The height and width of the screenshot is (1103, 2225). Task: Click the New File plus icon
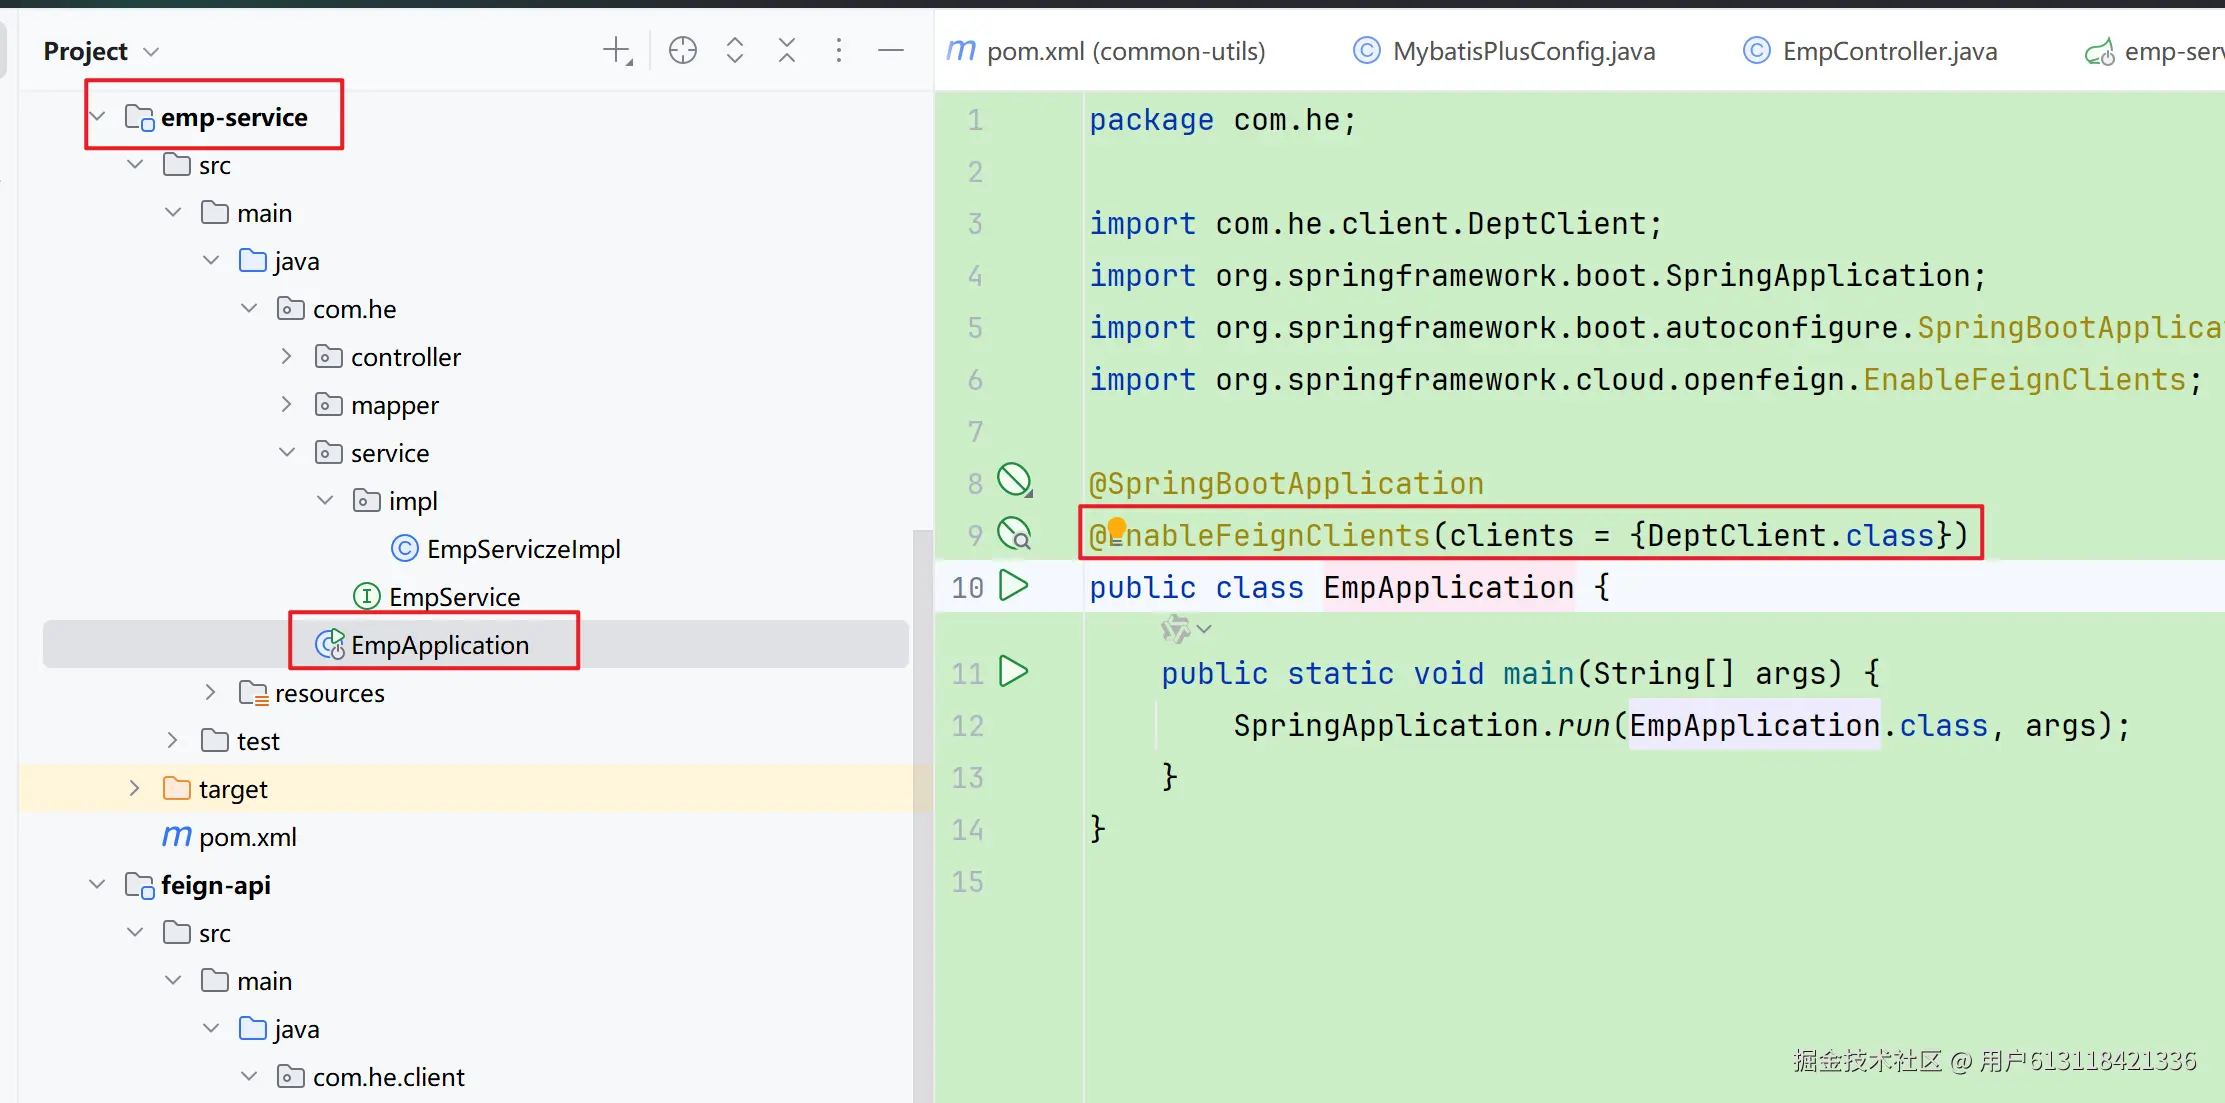(x=618, y=51)
